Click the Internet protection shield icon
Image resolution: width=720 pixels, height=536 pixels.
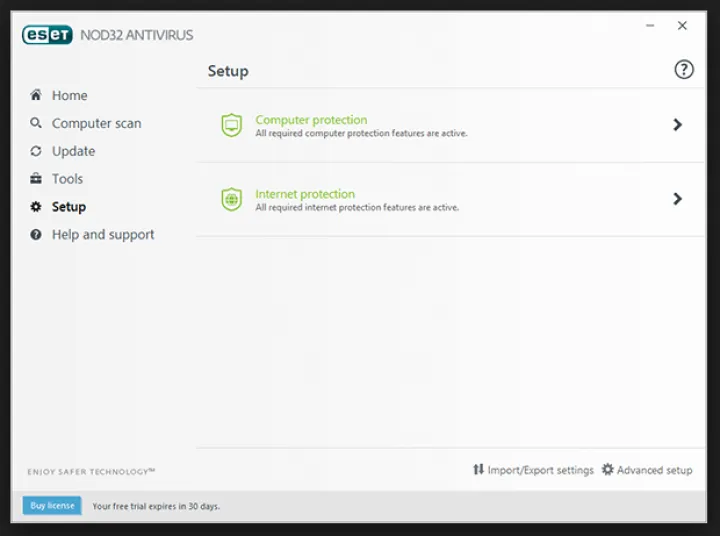pos(231,199)
